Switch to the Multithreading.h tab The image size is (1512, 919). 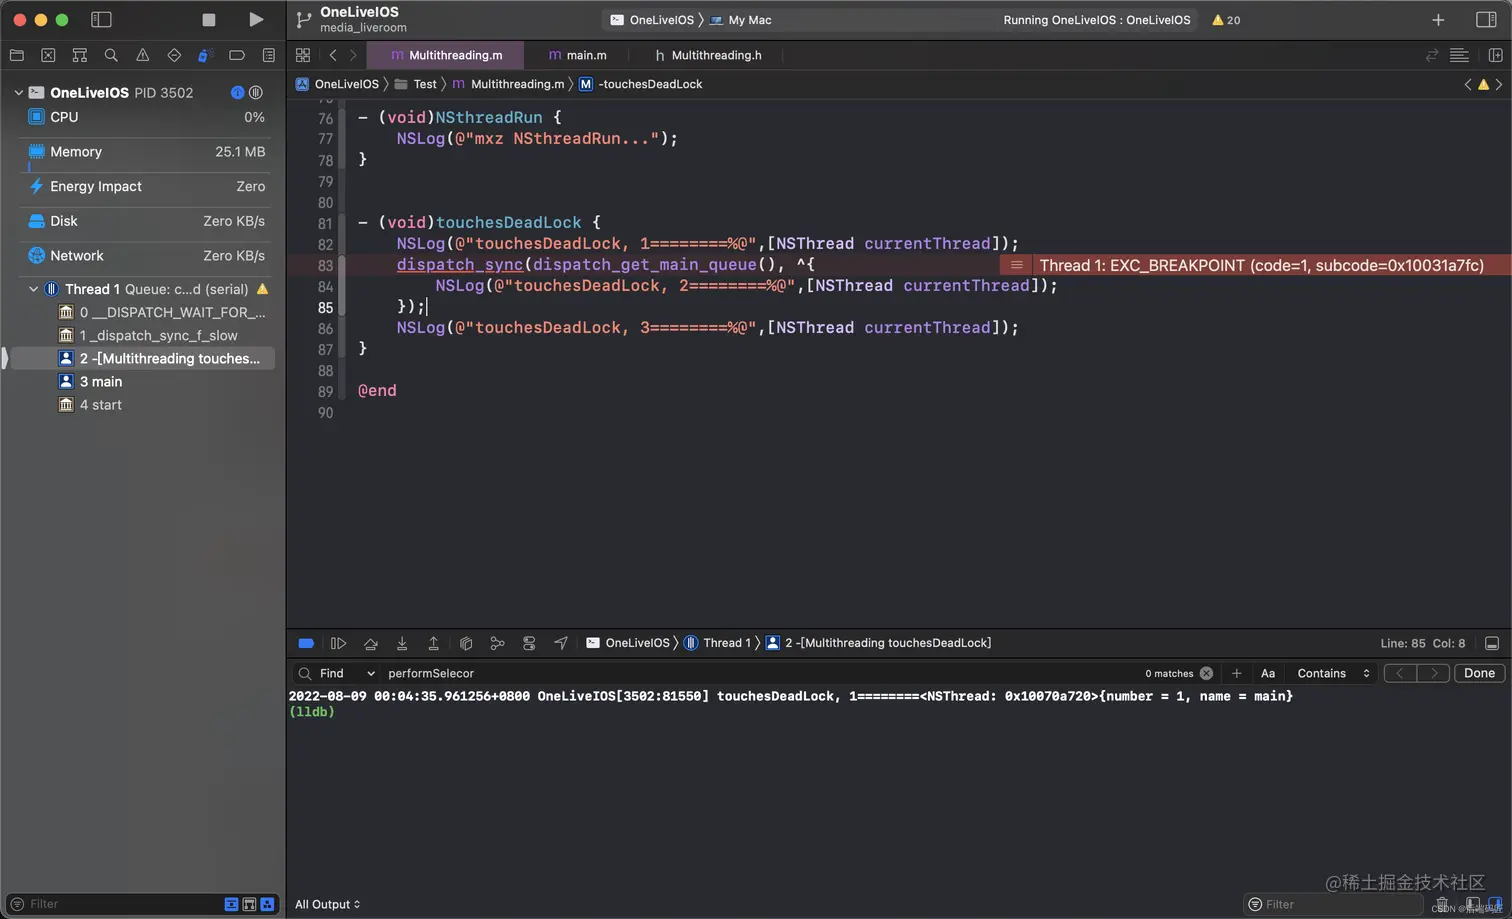click(708, 55)
